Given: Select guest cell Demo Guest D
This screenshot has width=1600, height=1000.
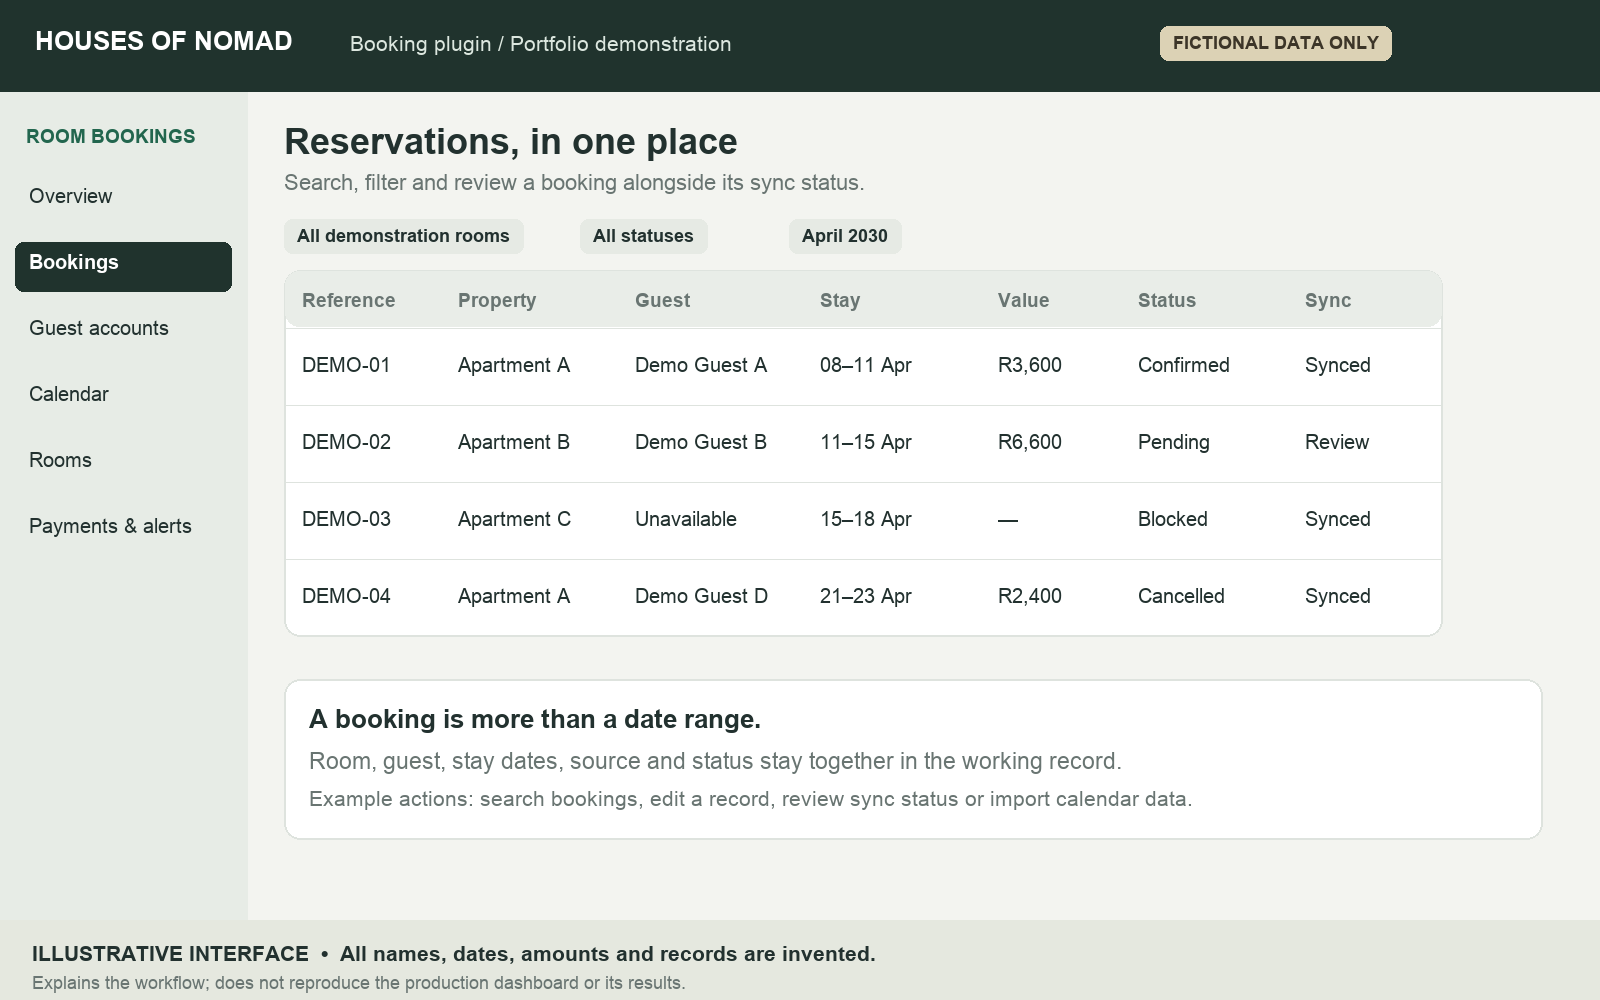Looking at the screenshot, I should tap(701, 596).
